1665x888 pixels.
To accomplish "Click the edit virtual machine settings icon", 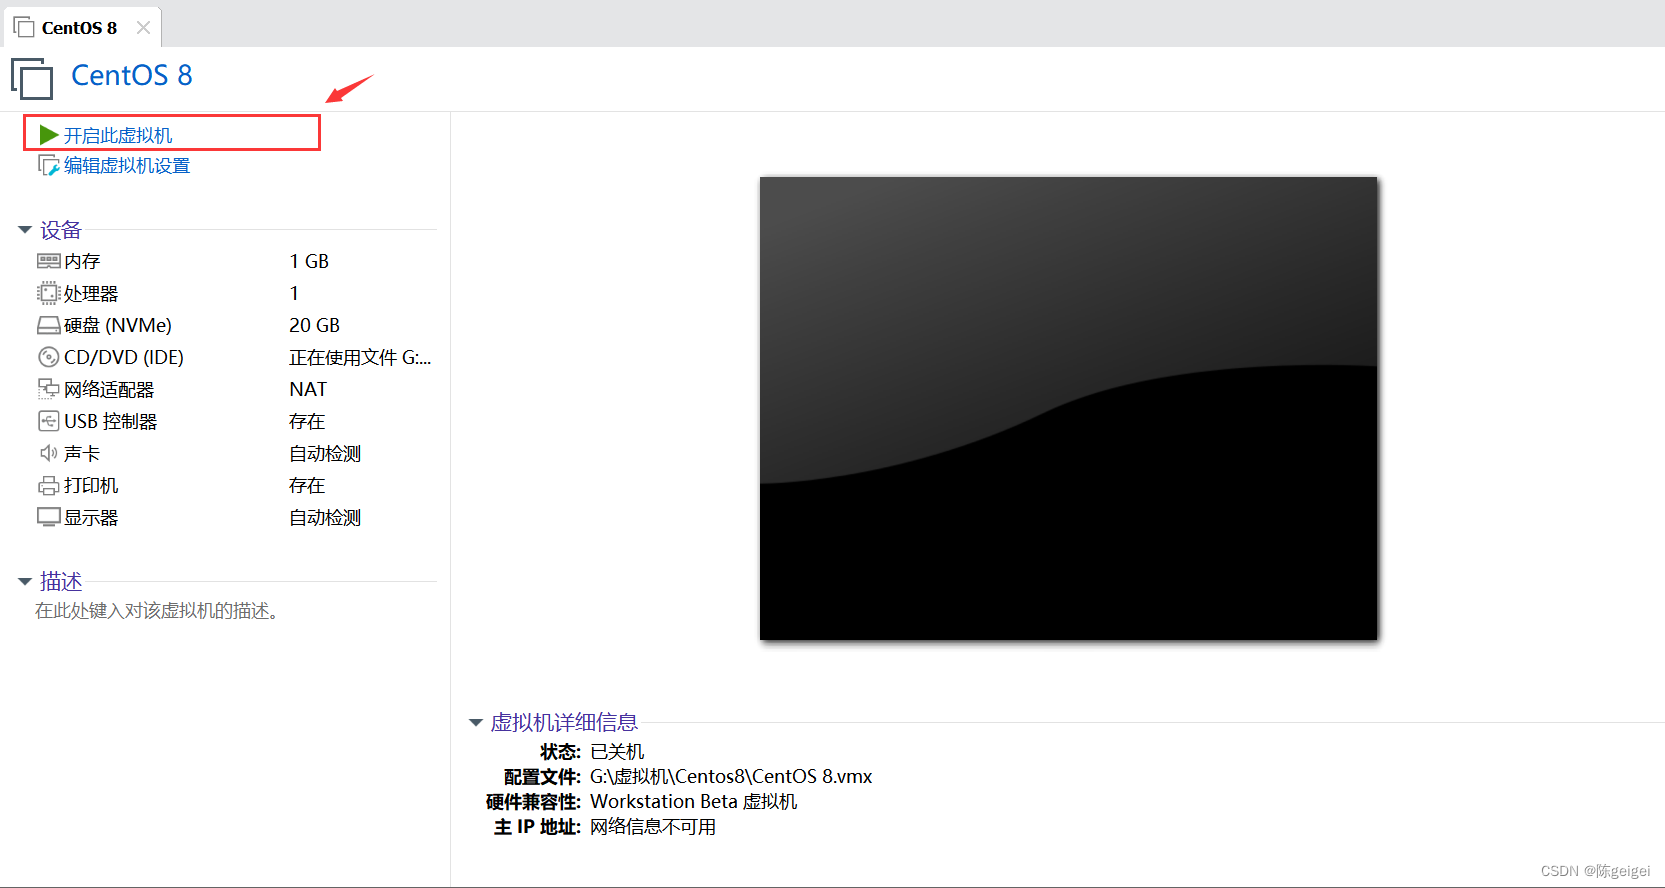I will pyautogui.click(x=49, y=165).
